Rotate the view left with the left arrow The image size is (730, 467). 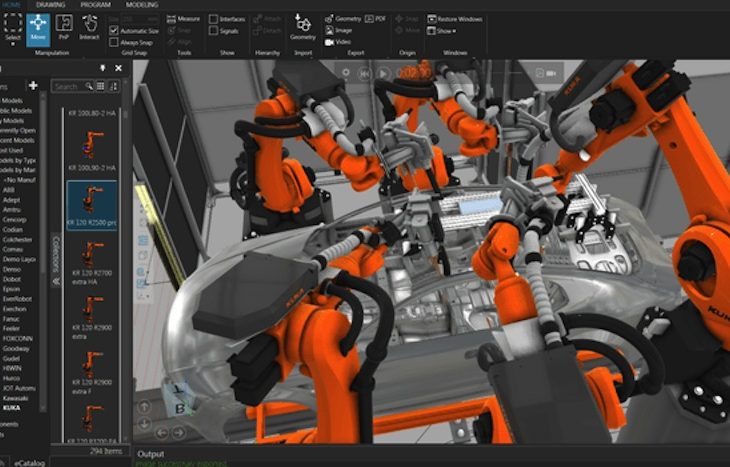pyautogui.click(x=162, y=433)
